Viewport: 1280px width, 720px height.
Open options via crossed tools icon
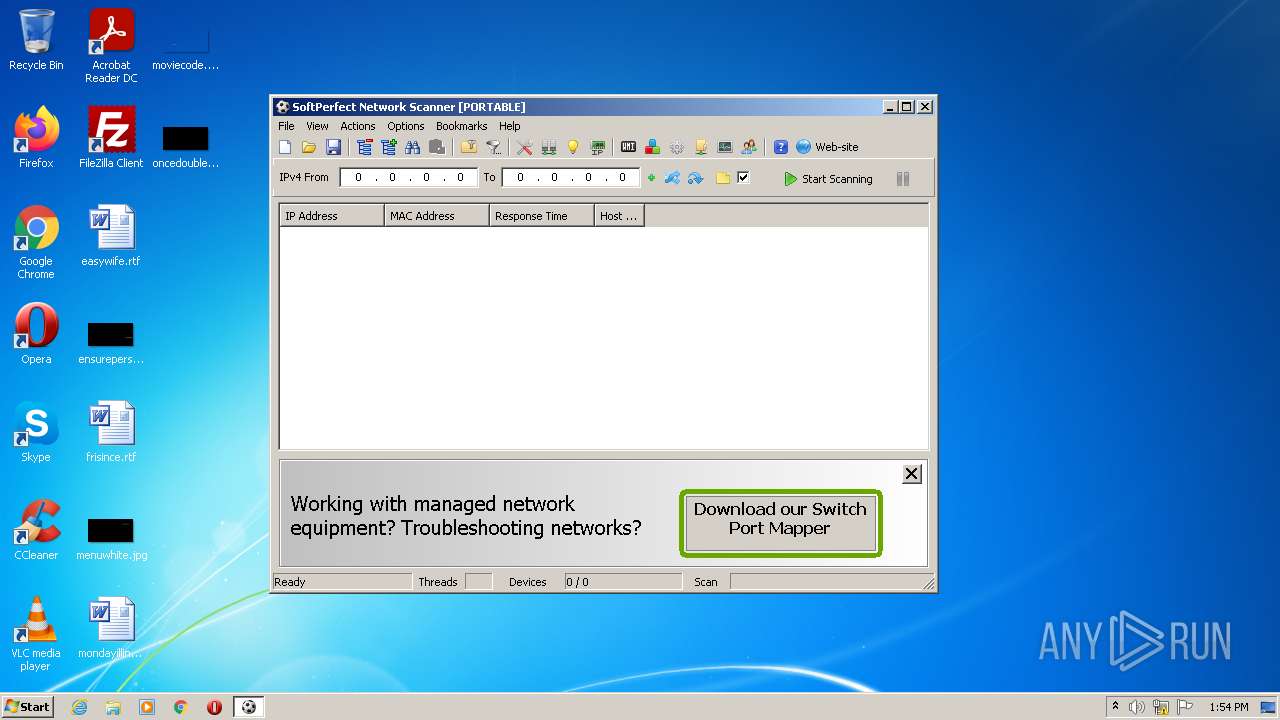coord(525,147)
